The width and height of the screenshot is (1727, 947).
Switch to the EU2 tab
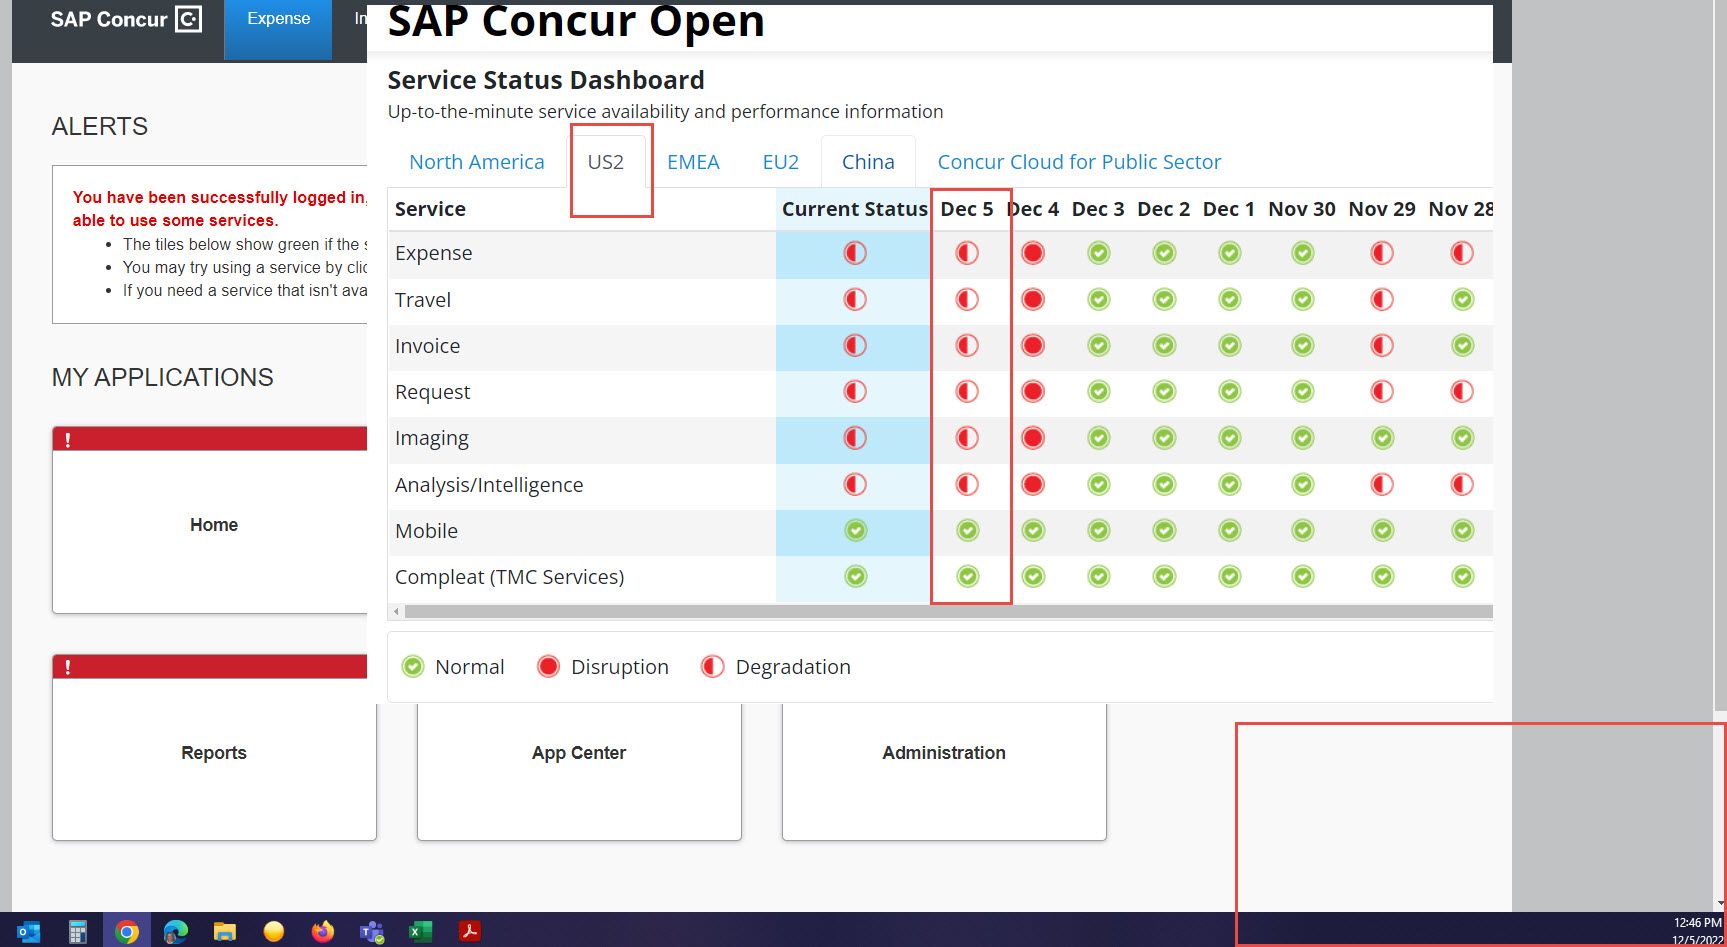pos(780,161)
